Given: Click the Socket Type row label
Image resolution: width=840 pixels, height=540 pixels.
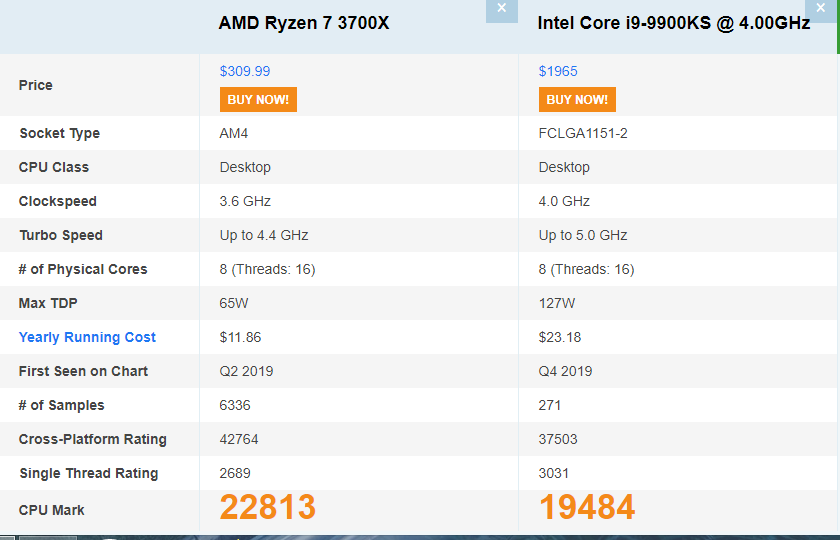Looking at the screenshot, I should click(x=59, y=133).
